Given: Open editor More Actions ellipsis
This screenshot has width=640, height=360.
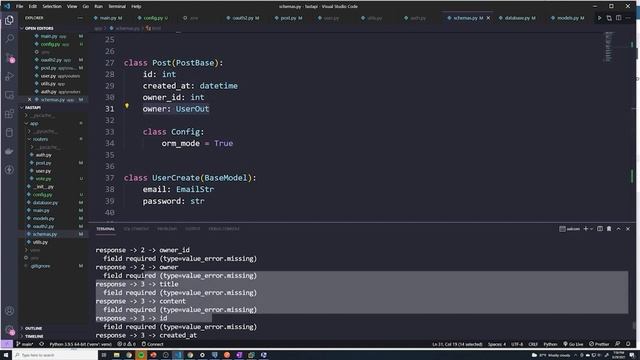Looking at the screenshot, I should tap(628, 18).
